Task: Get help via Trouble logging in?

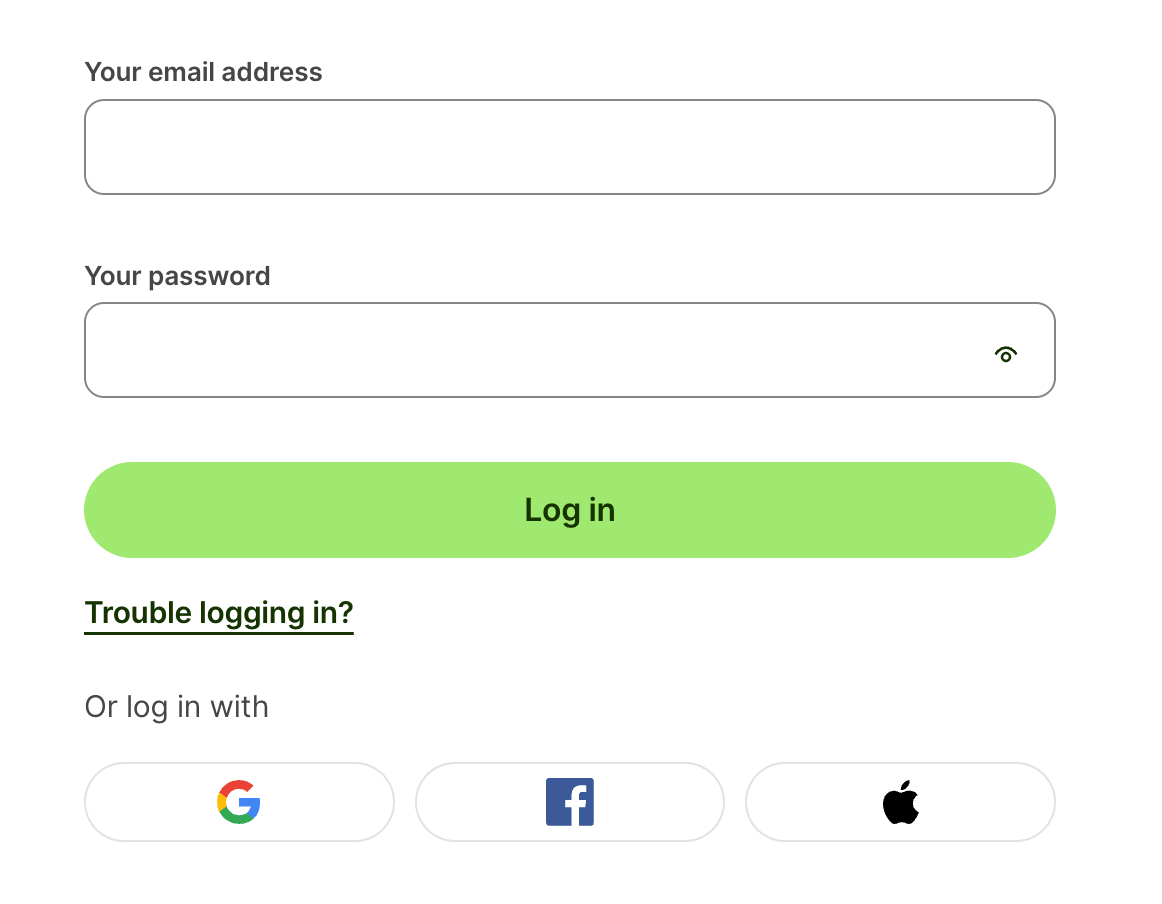Action: [x=219, y=613]
